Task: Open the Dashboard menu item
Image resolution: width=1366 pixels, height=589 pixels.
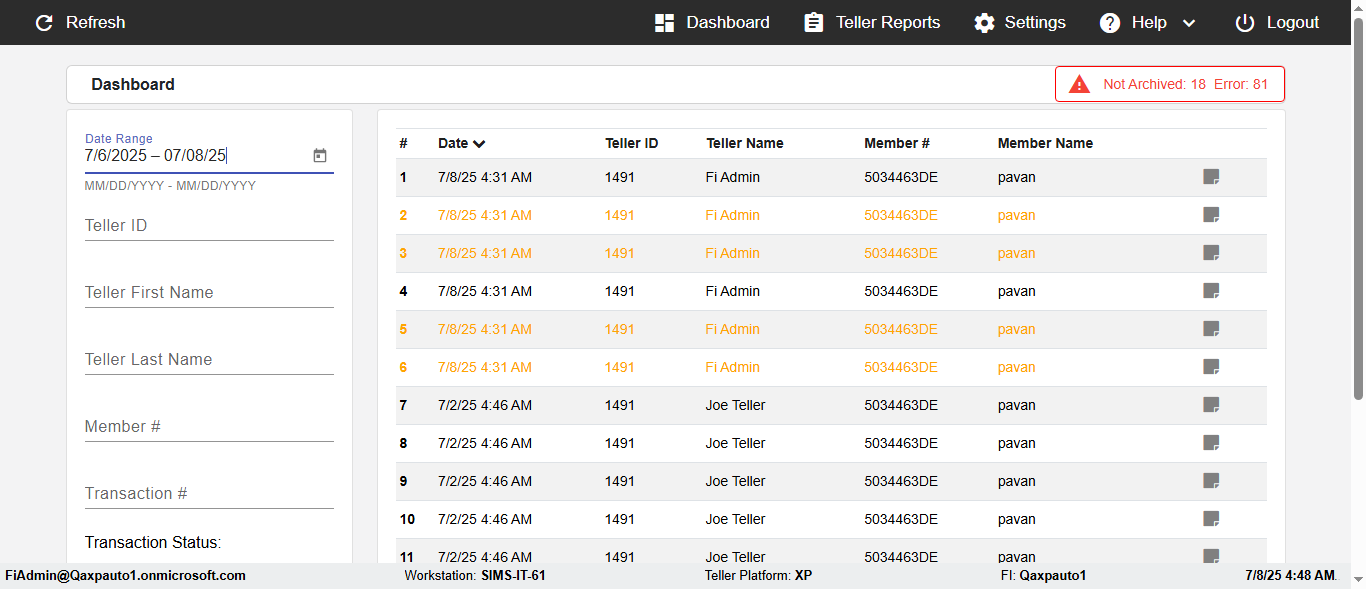Action: (712, 23)
